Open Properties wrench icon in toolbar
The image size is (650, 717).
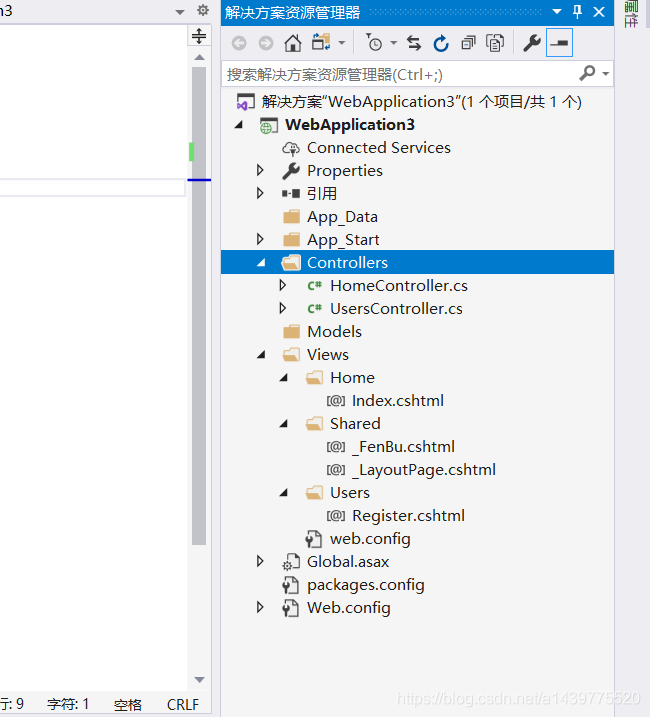[532, 43]
